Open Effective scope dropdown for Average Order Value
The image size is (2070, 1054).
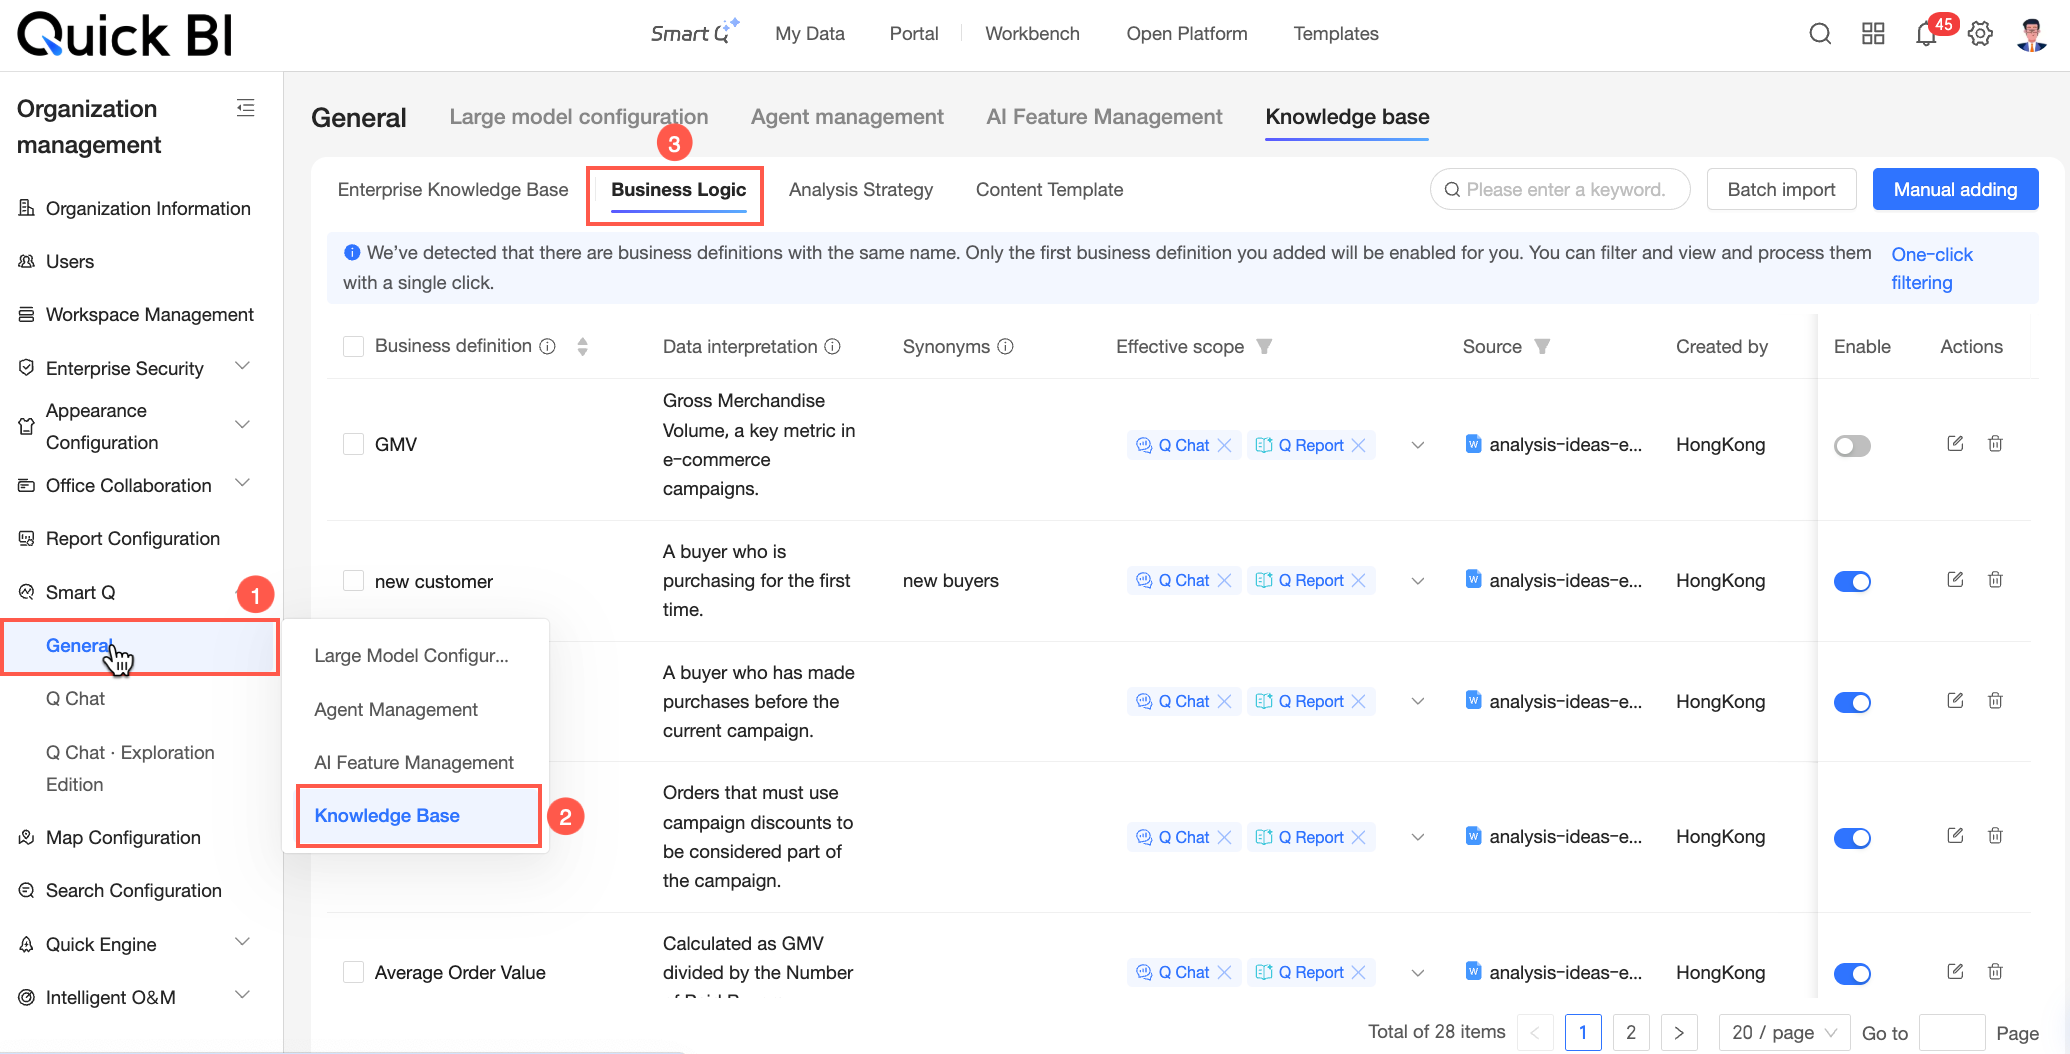(1418, 973)
